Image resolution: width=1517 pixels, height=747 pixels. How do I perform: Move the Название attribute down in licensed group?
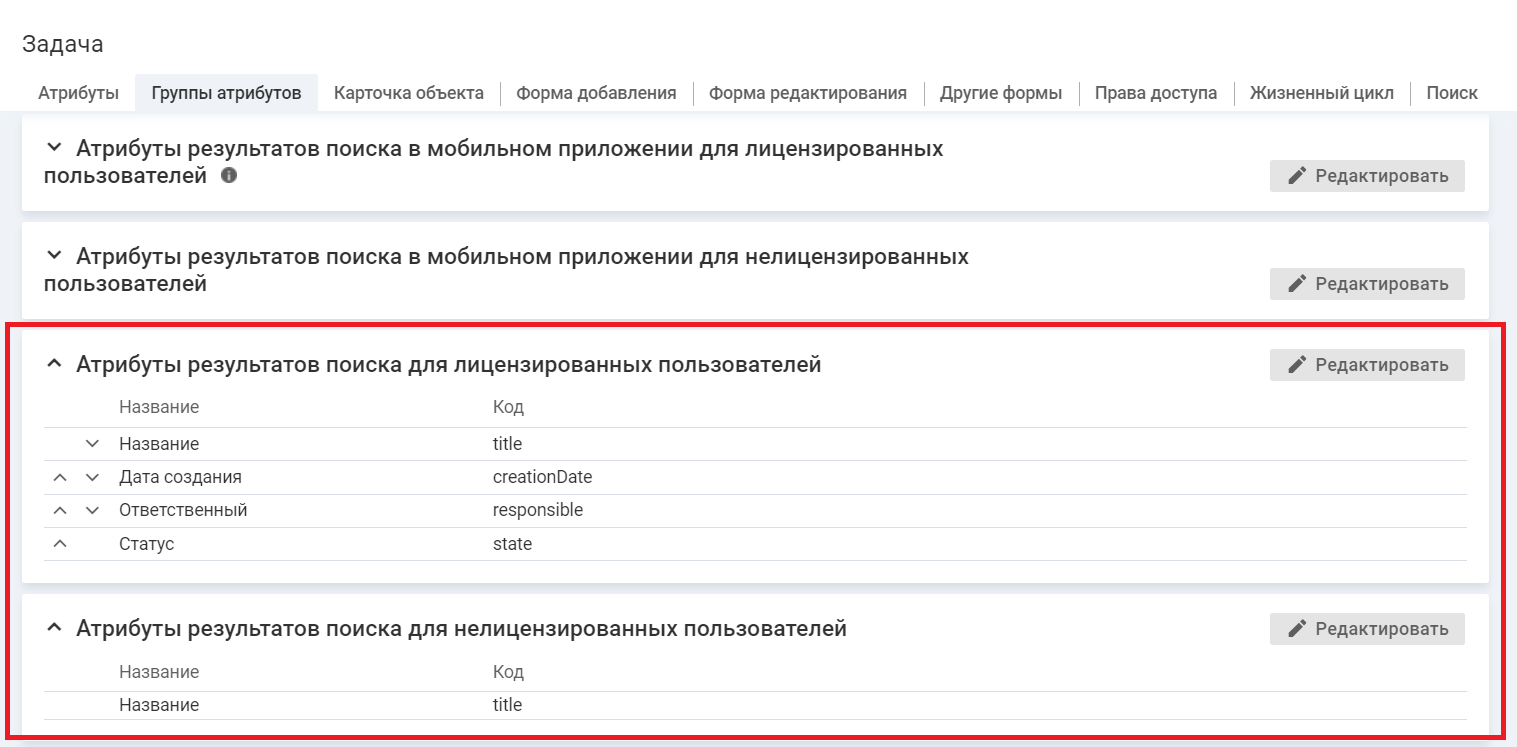click(x=93, y=444)
